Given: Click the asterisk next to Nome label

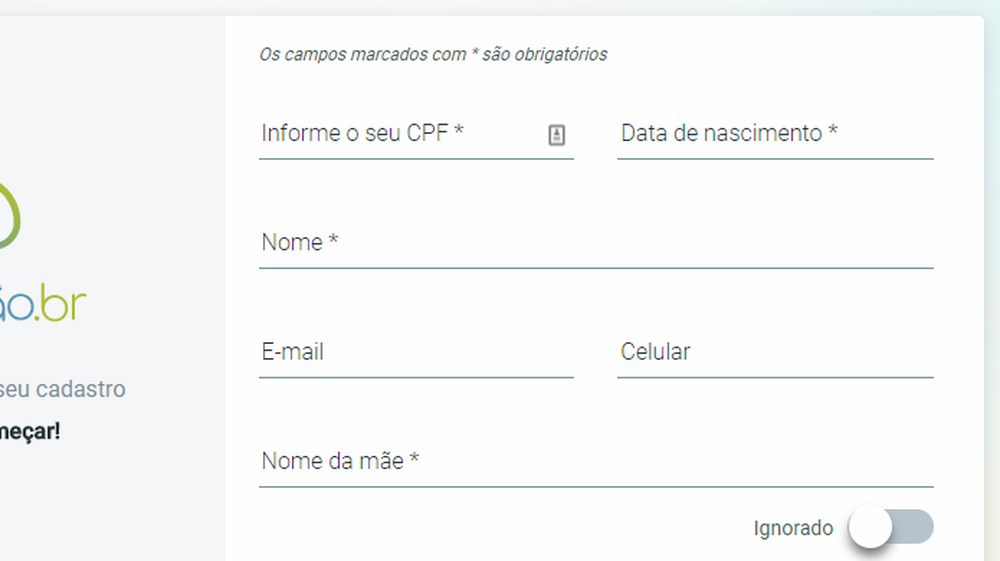Looking at the screenshot, I should point(334,242).
